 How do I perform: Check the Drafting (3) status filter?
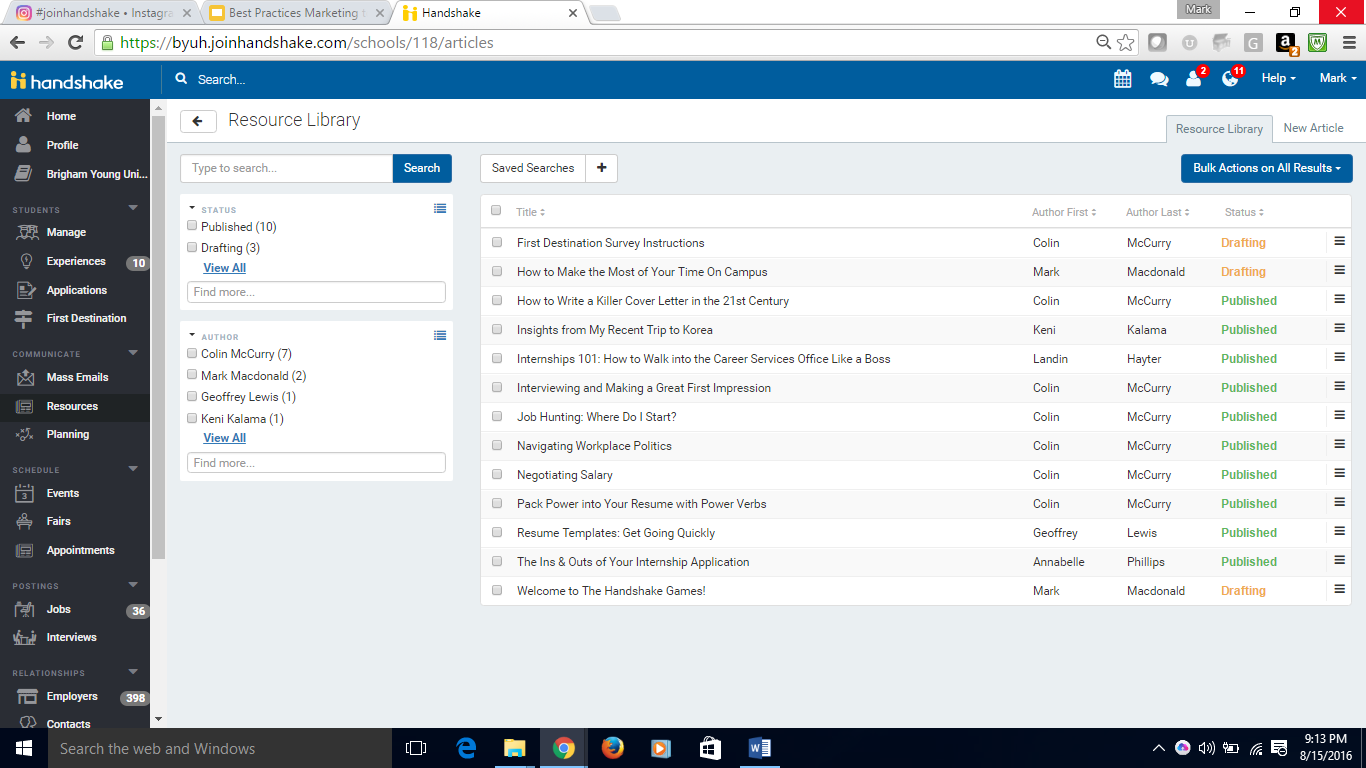coord(192,247)
